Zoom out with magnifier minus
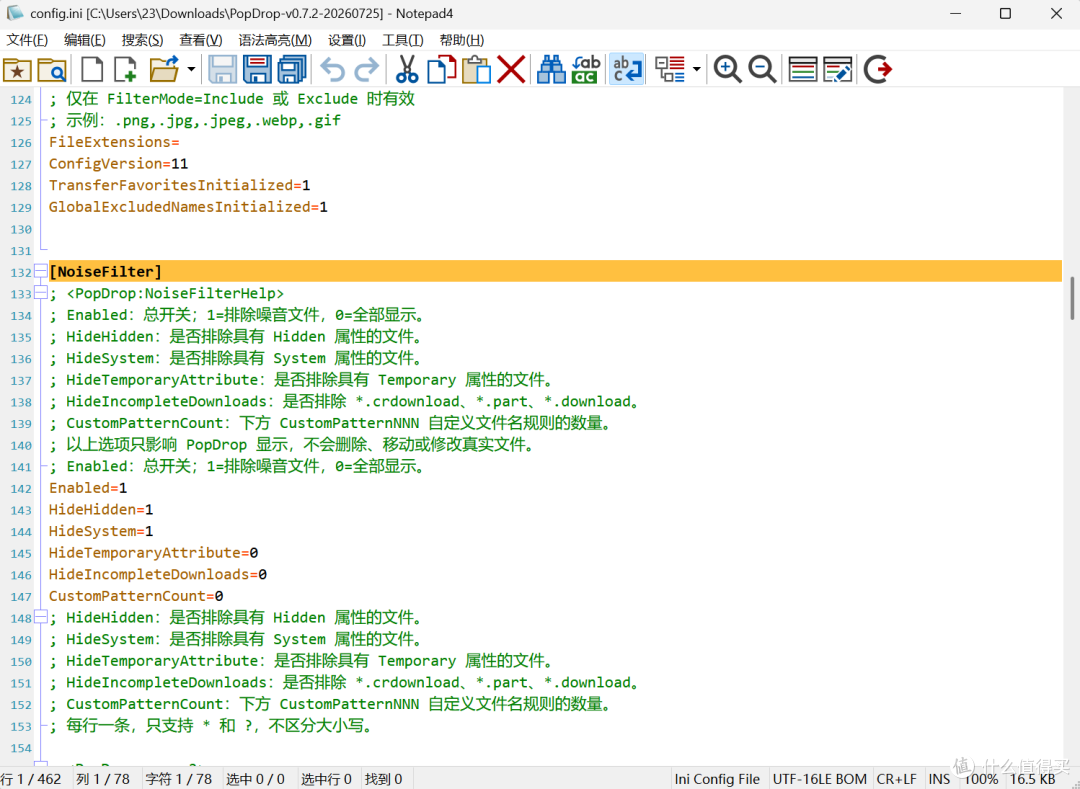Image resolution: width=1080 pixels, height=789 pixels. [762, 70]
